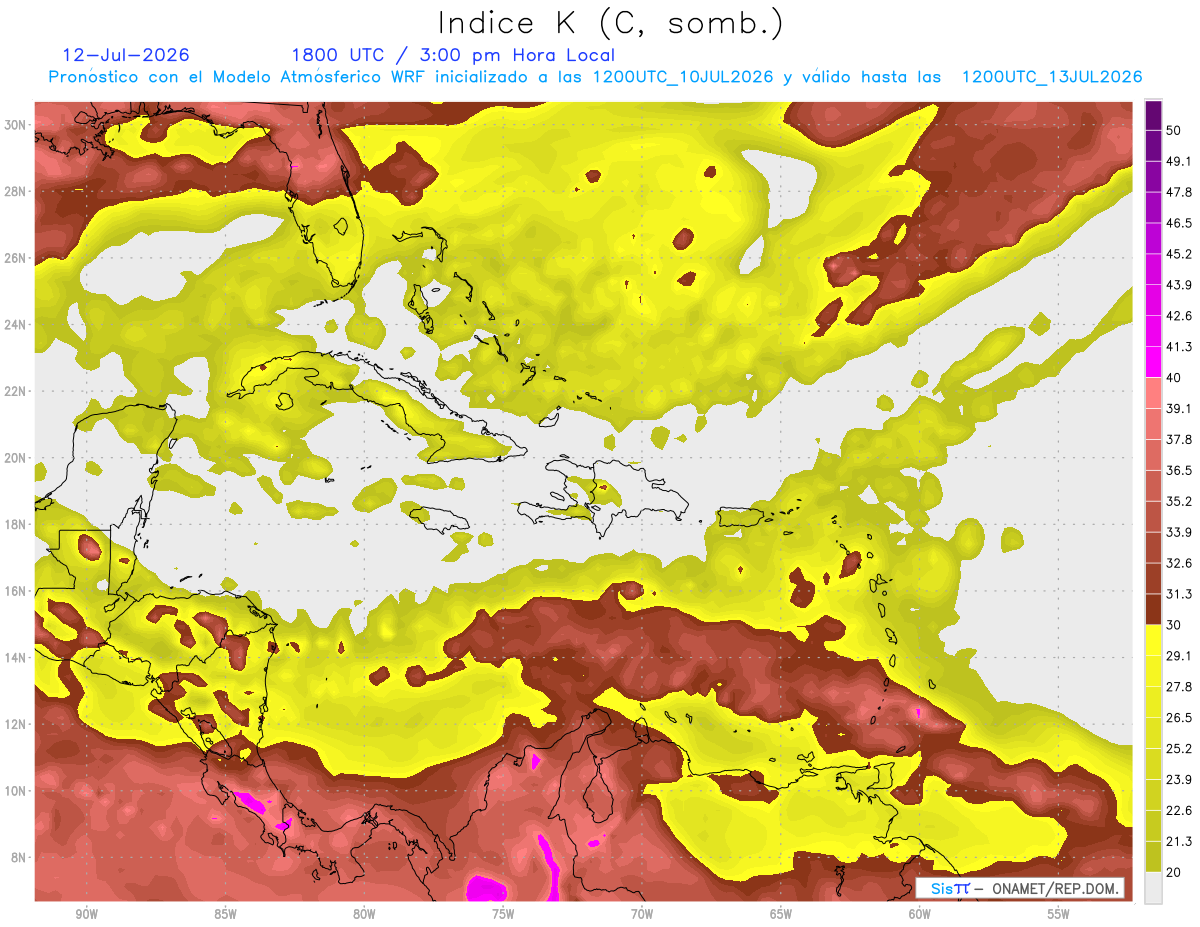Click the legend value "49.1"
Image resolution: width=1200 pixels, height=927 pixels.
1178,162
